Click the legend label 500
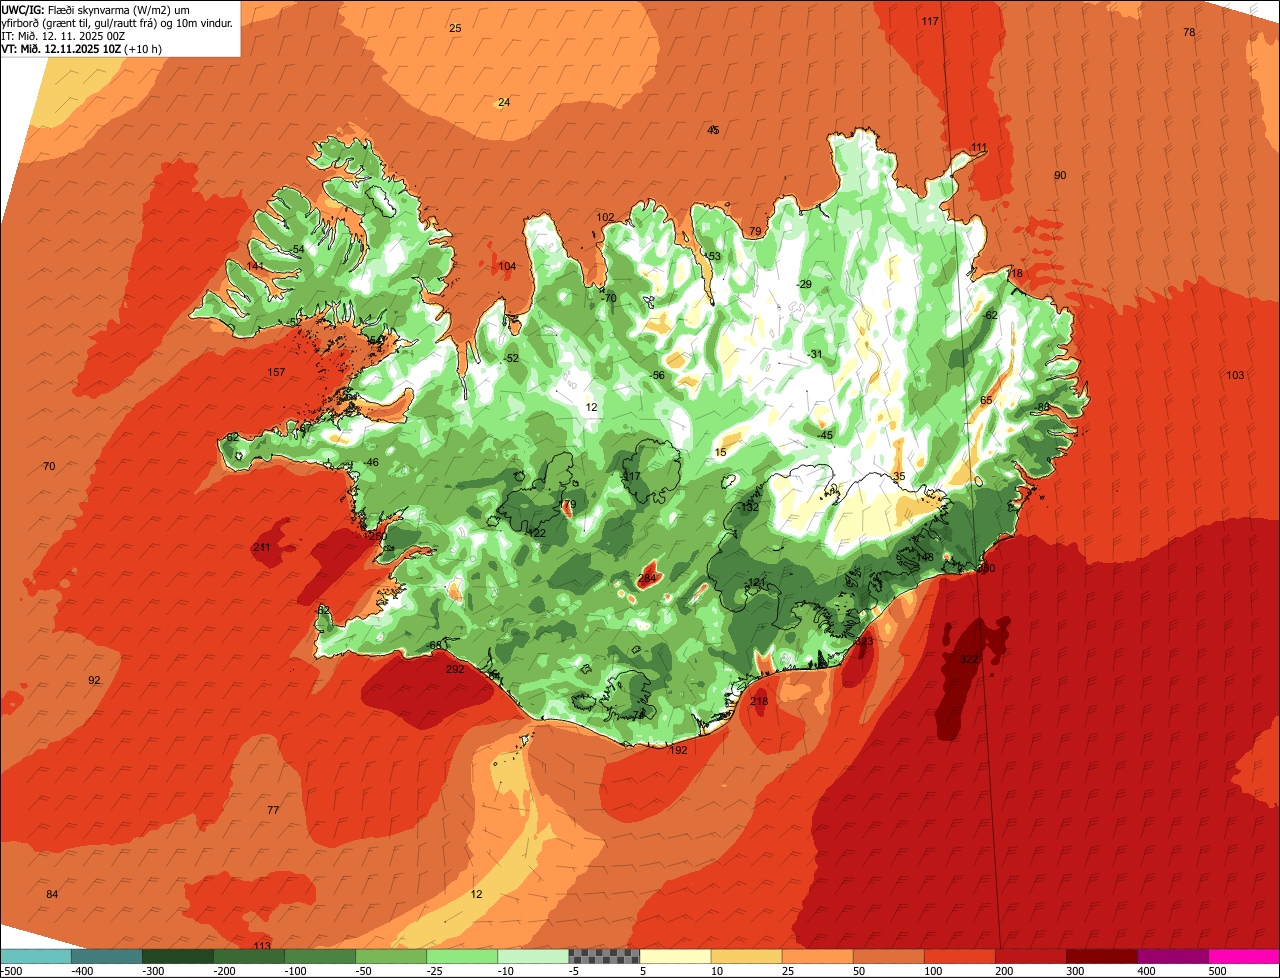This screenshot has height=978, width=1280. point(1217,971)
